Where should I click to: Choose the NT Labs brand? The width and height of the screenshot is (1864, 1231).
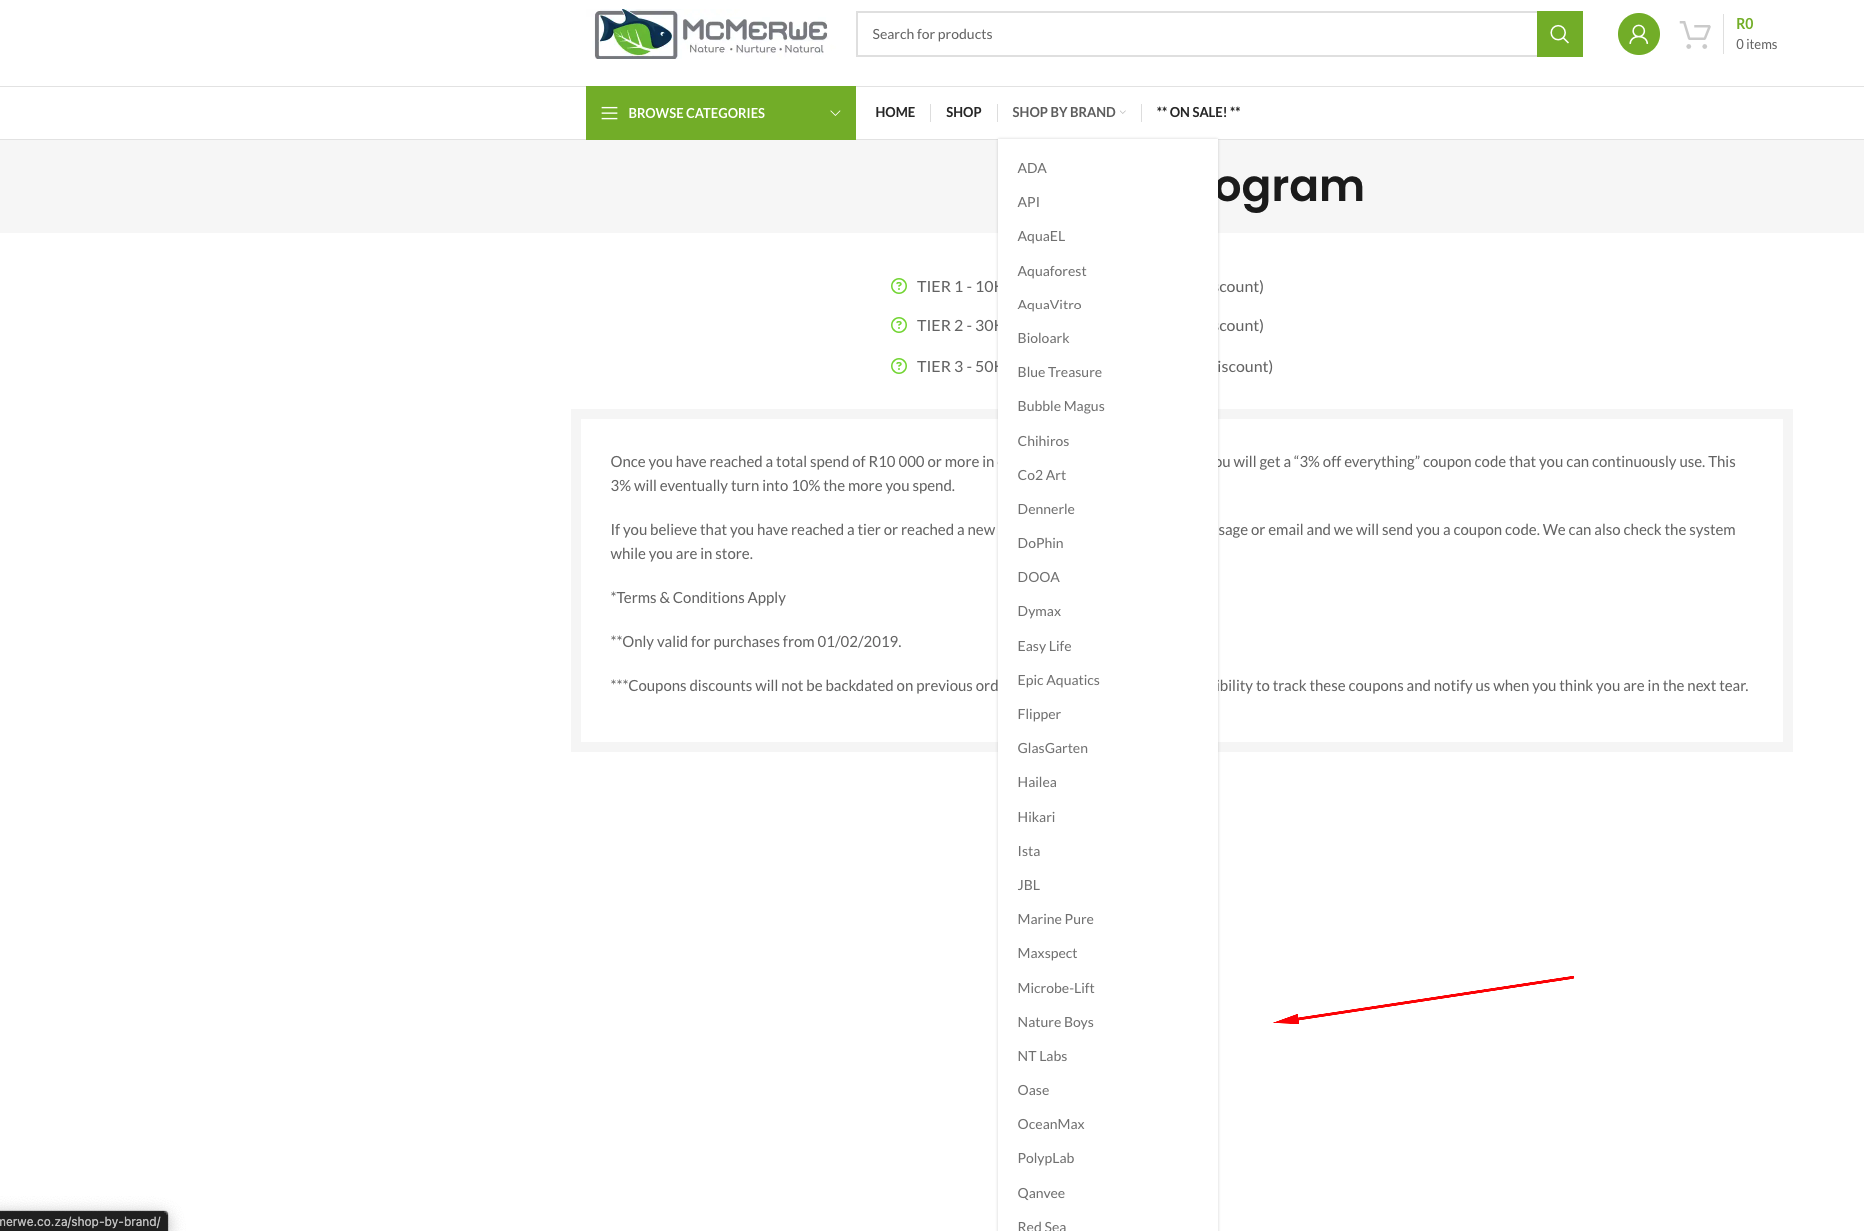click(1042, 1056)
